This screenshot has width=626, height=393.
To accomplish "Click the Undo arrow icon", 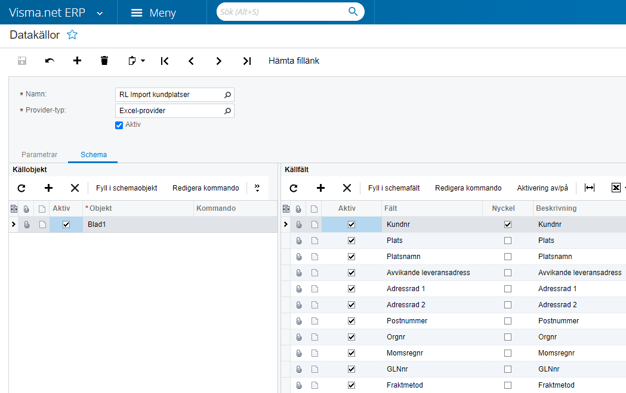I will [50, 61].
